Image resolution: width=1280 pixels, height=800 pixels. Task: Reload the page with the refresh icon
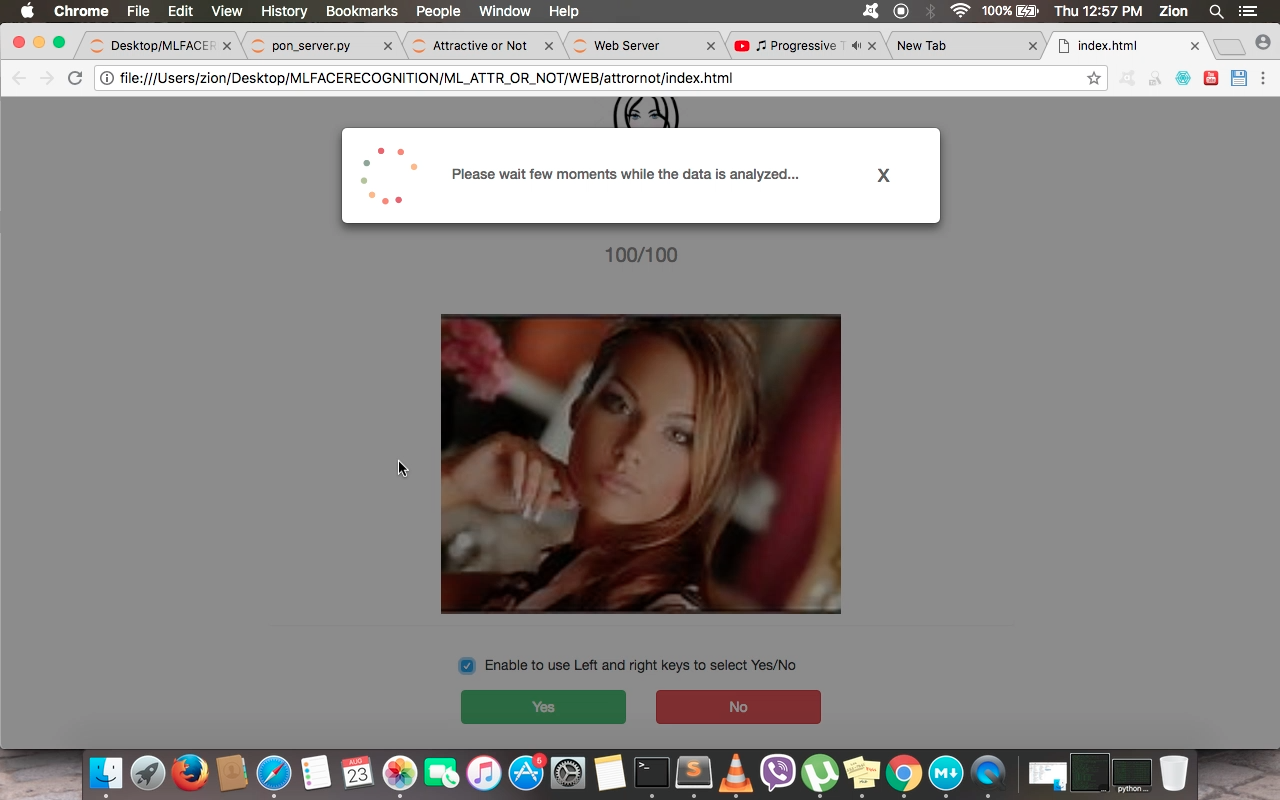pyautogui.click(x=75, y=78)
